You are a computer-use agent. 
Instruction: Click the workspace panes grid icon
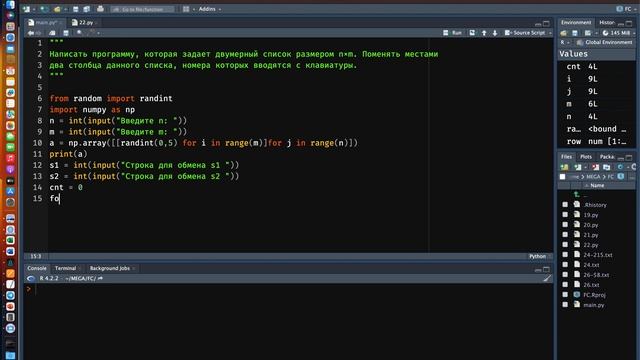tap(186, 9)
